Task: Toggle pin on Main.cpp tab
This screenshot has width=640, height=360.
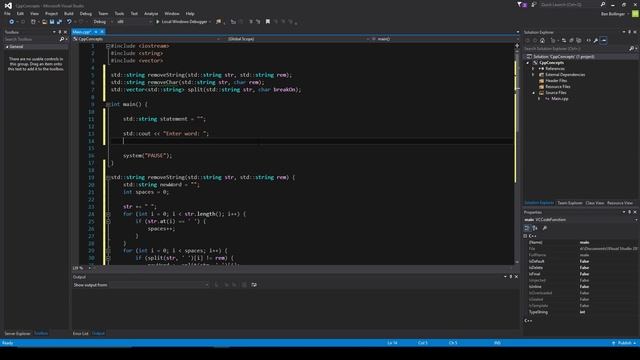Action: [96, 32]
